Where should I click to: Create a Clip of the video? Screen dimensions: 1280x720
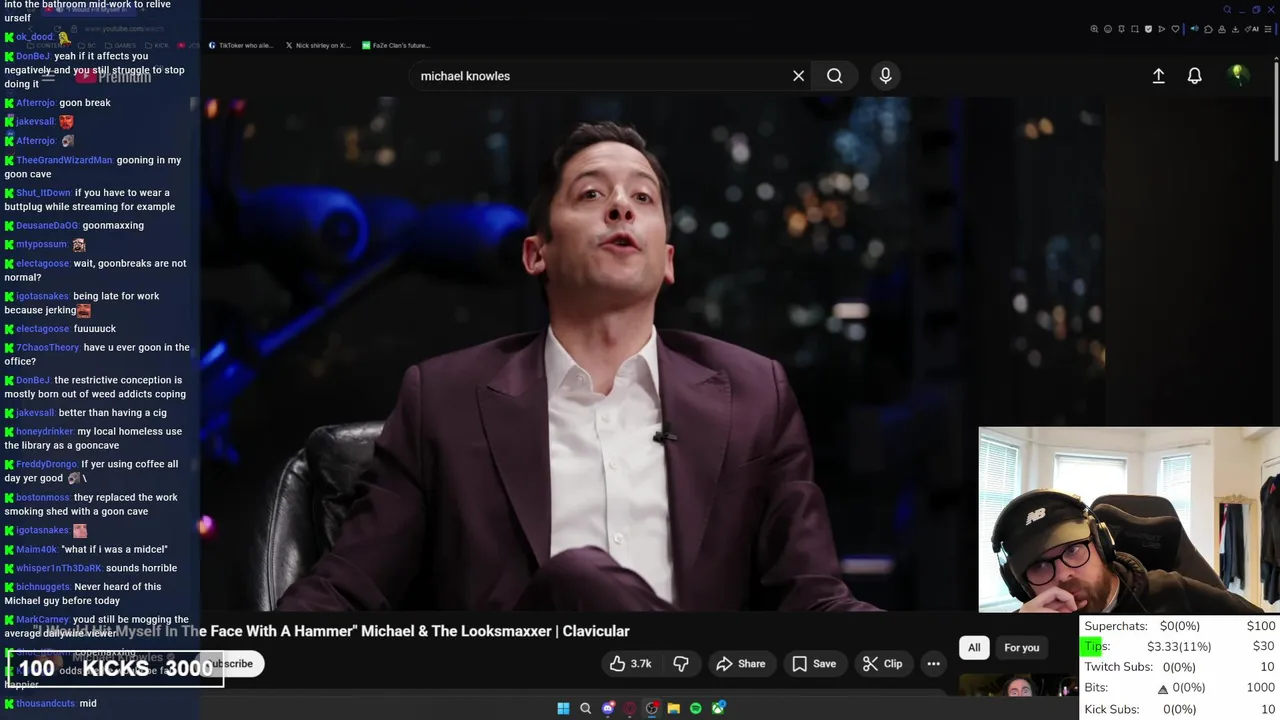882,663
